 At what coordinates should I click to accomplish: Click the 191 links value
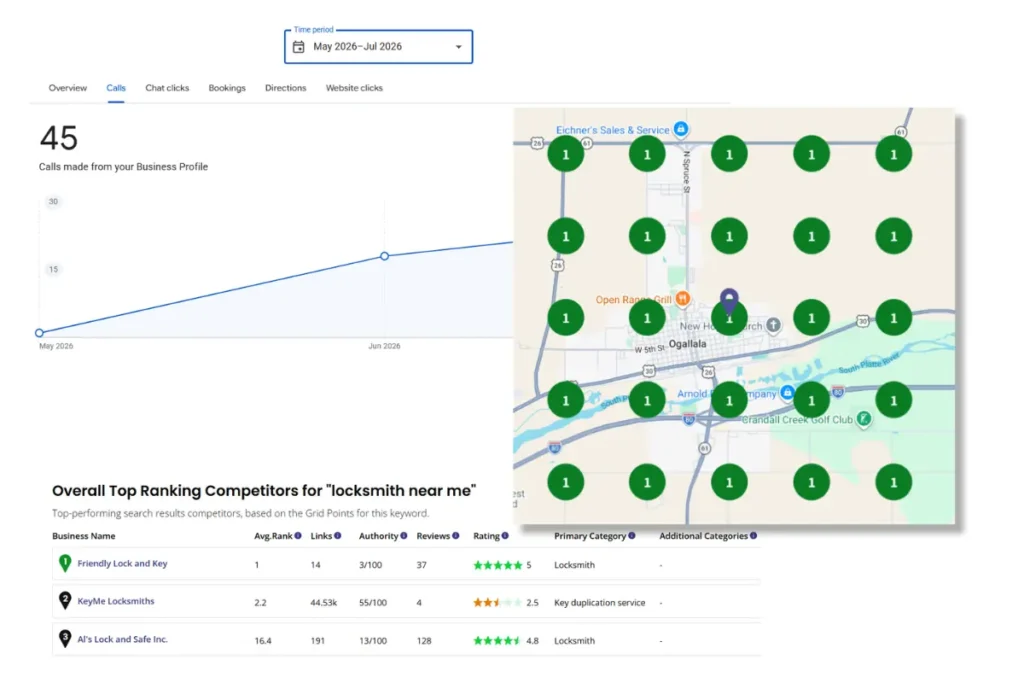317,641
